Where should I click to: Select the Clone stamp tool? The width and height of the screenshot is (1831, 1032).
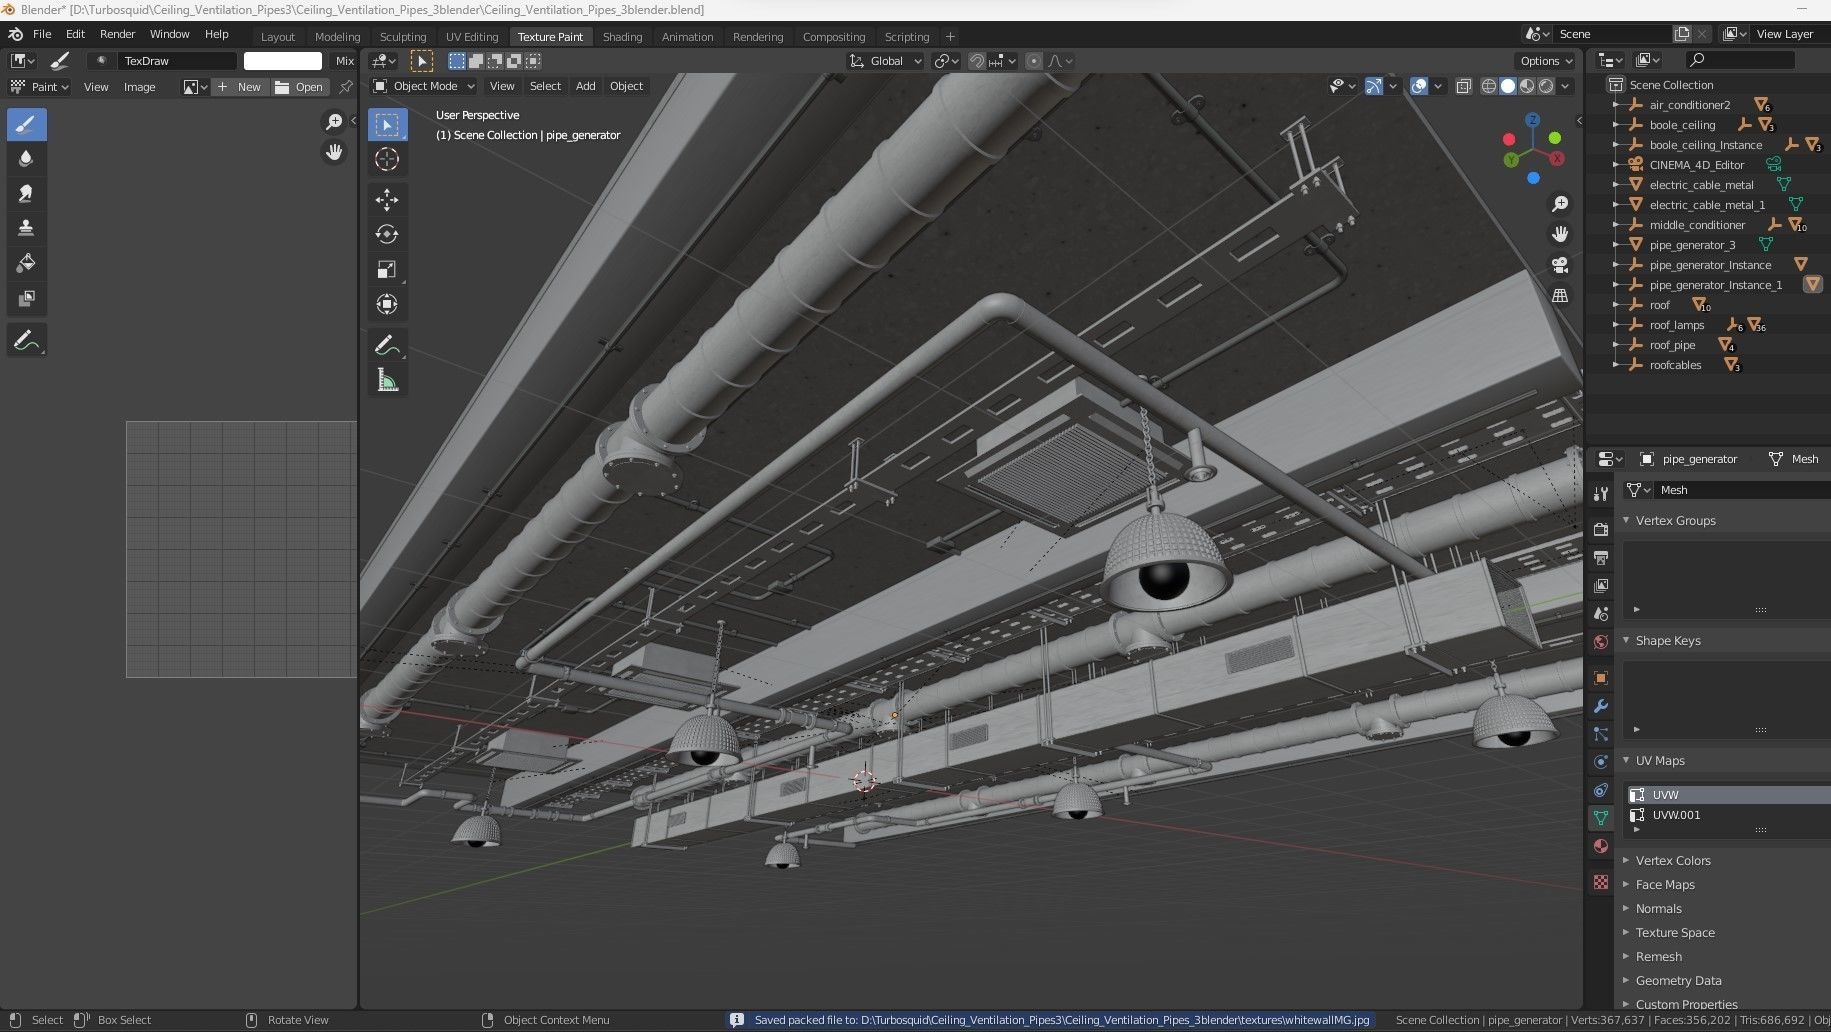26,228
